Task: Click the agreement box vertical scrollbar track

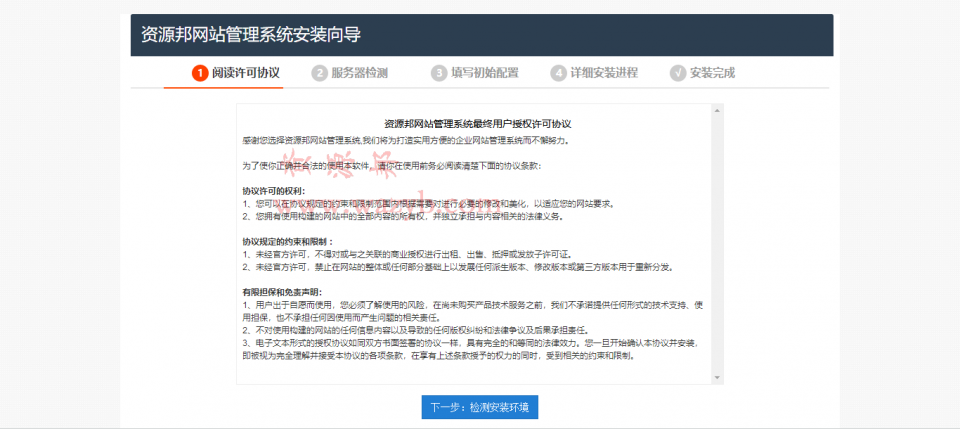Action: [718, 244]
